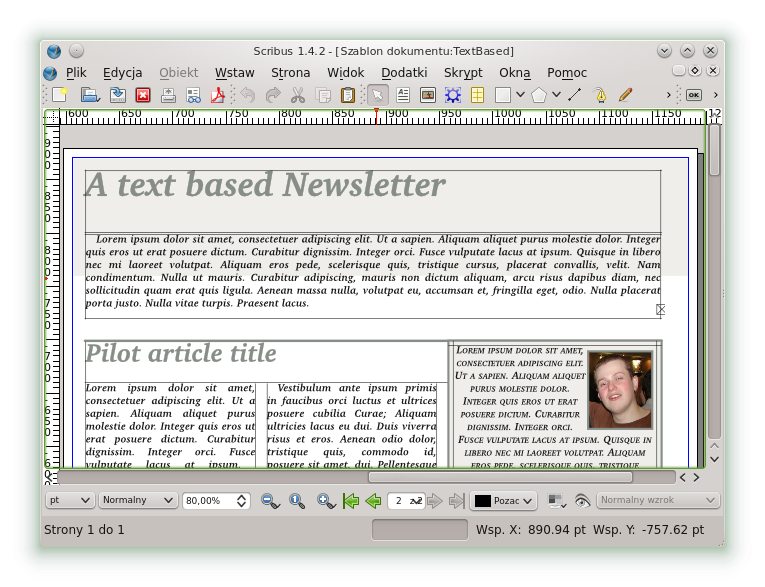Screen dimensions: 765x587
Task: Click the New document icon
Action: pos(60,95)
